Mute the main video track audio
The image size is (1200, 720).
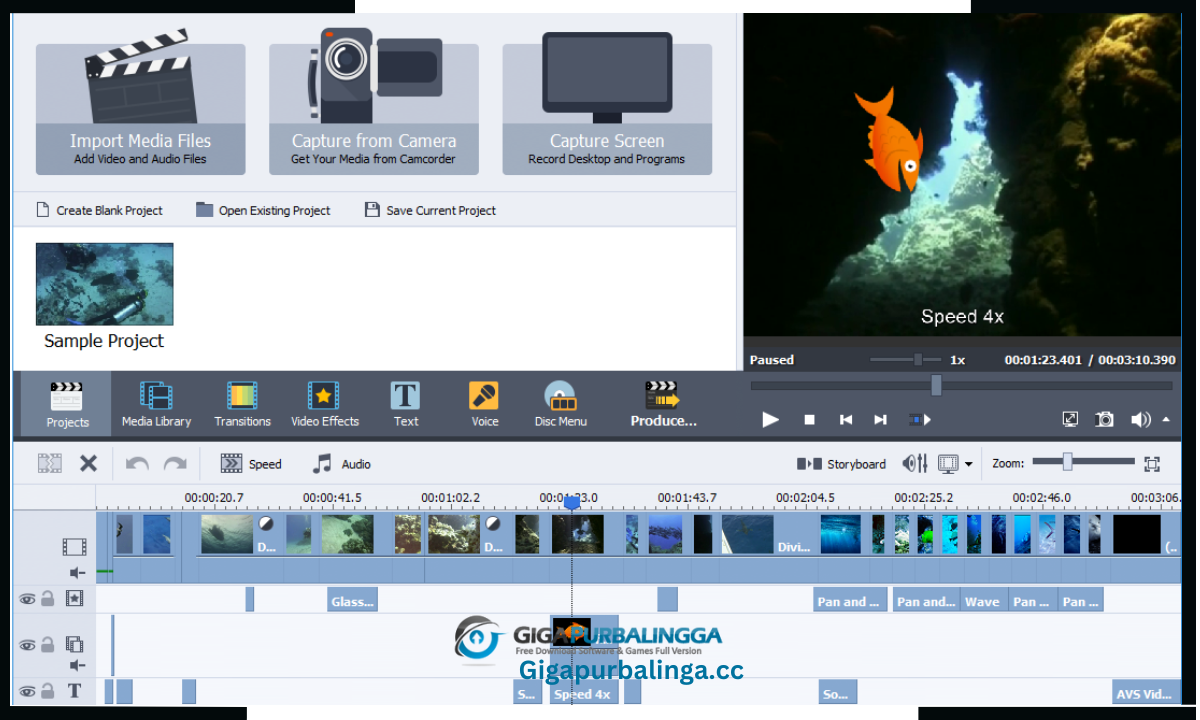pos(77,573)
